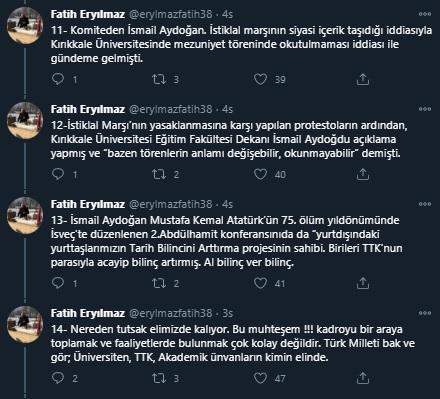Screen dimensions: 440x399
Task: Retweet the tweet numbered 11
Action: (159, 79)
